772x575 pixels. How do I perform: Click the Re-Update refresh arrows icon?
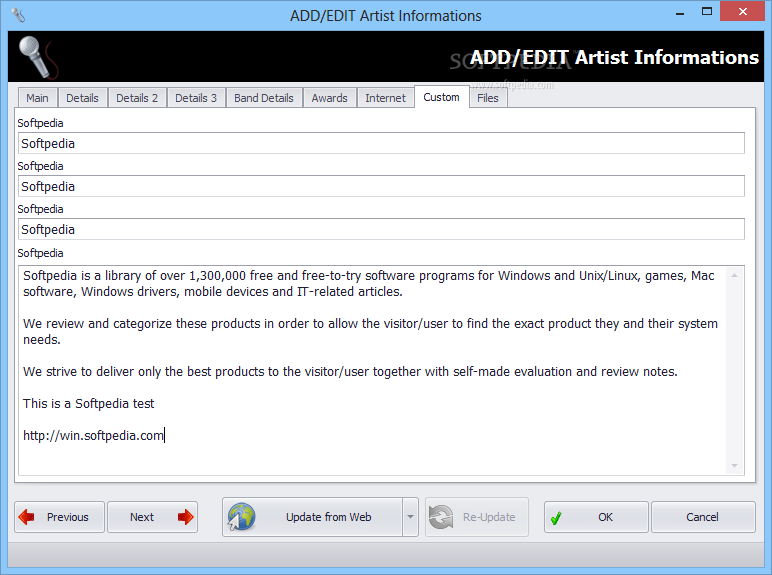coord(441,517)
